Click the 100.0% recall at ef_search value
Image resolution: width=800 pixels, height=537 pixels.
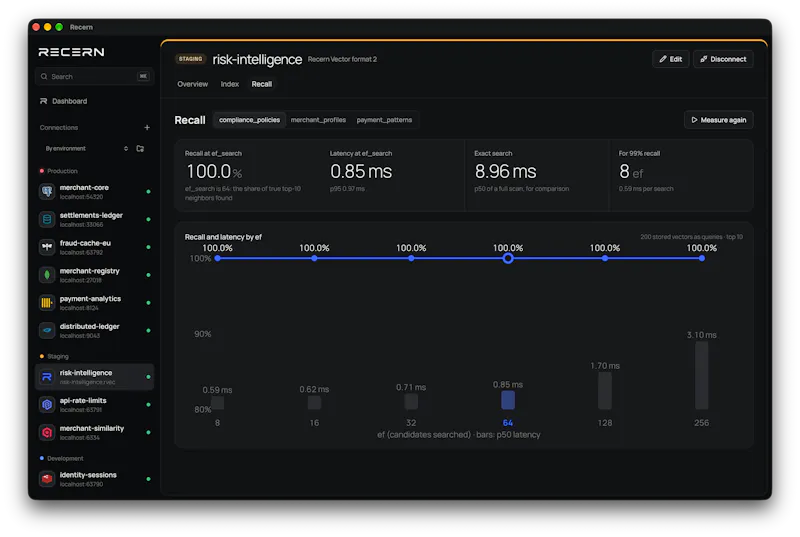(x=214, y=171)
